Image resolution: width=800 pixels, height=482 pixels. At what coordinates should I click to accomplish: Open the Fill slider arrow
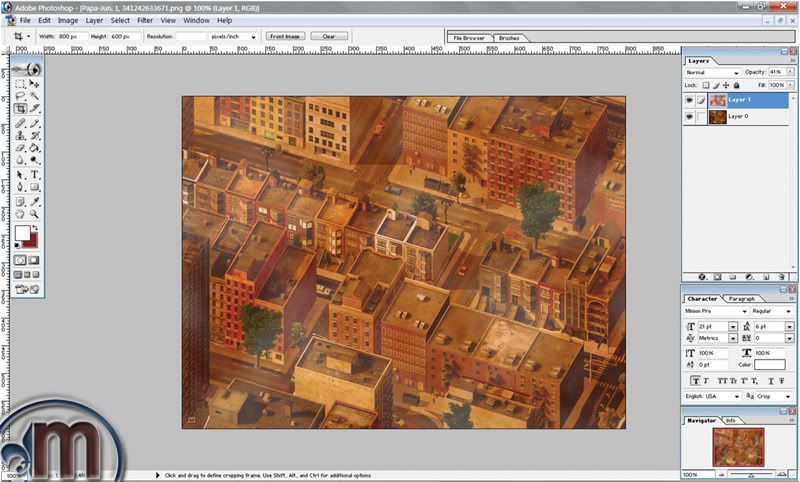coord(790,85)
